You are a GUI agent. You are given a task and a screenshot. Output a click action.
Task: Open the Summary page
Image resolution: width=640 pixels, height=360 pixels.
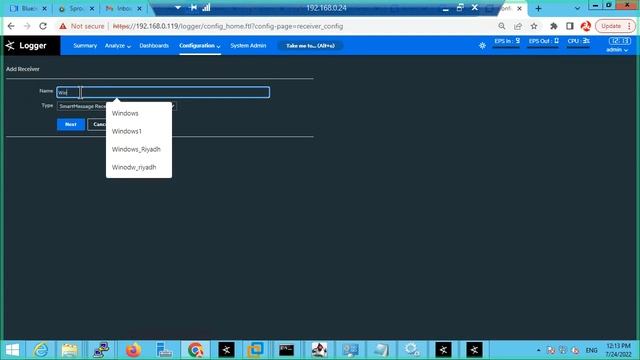coord(85,46)
